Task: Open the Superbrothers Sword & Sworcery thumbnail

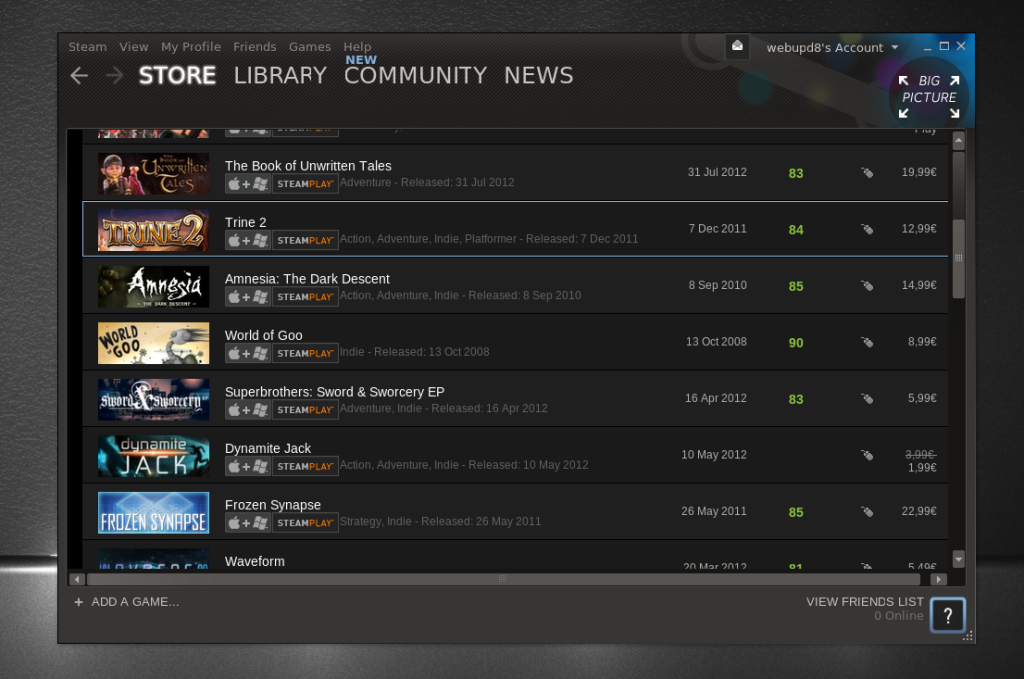Action: tap(153, 400)
